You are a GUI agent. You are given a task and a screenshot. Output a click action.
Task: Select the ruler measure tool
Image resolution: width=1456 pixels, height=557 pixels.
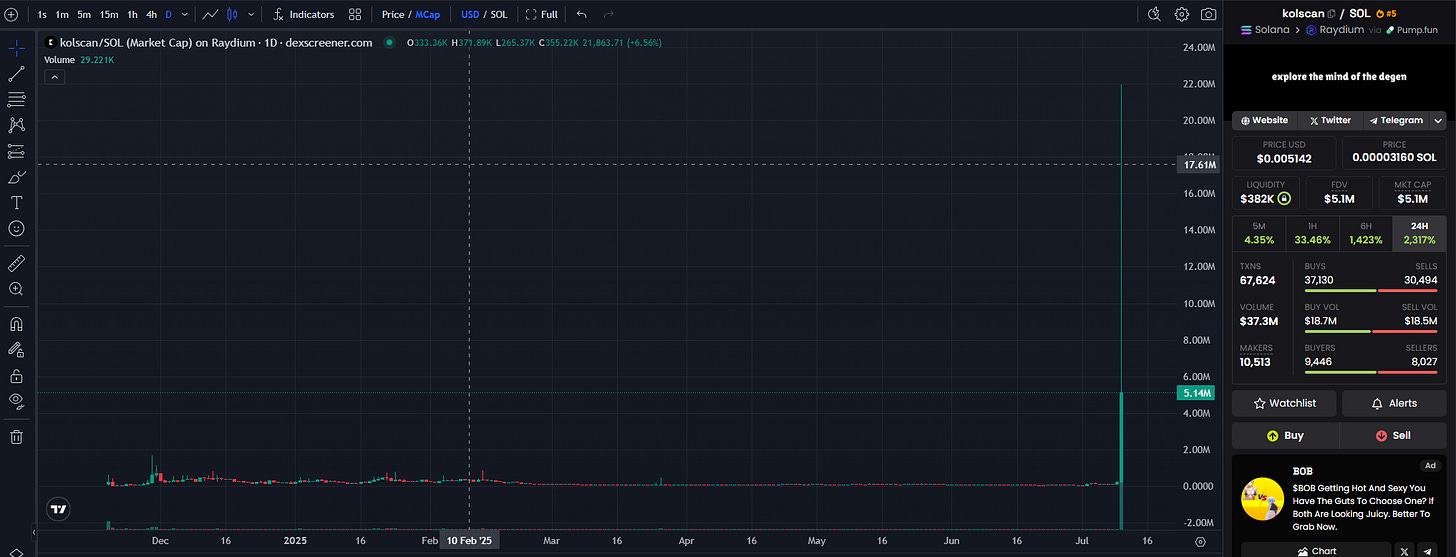pyautogui.click(x=16, y=262)
